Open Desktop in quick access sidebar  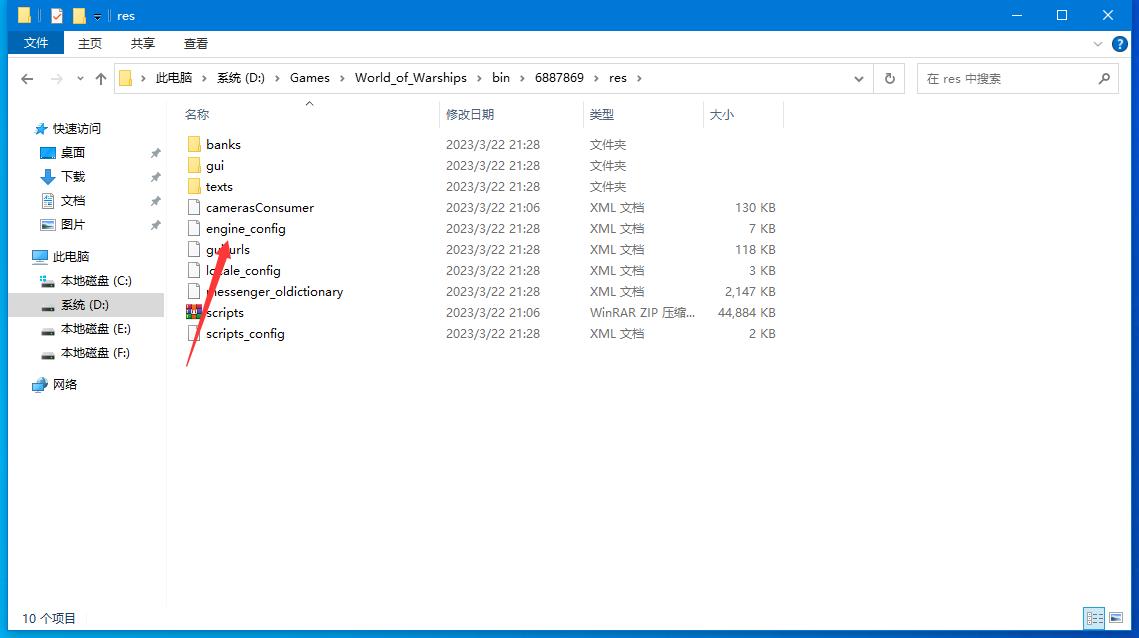coord(73,153)
